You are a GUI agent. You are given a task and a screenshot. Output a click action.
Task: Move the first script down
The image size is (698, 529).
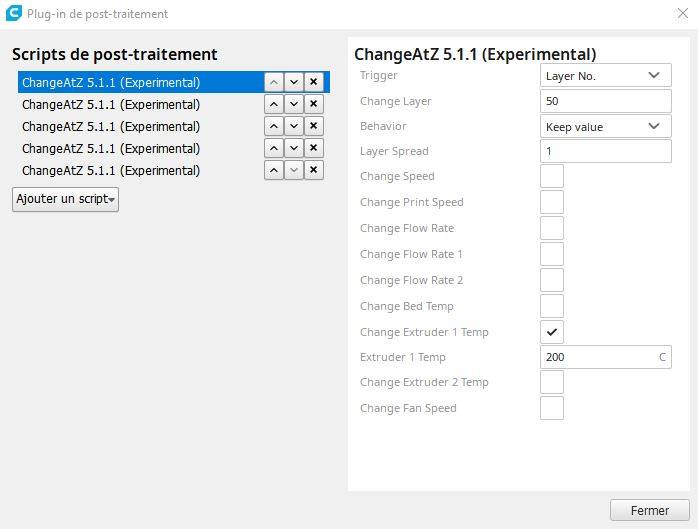point(294,82)
